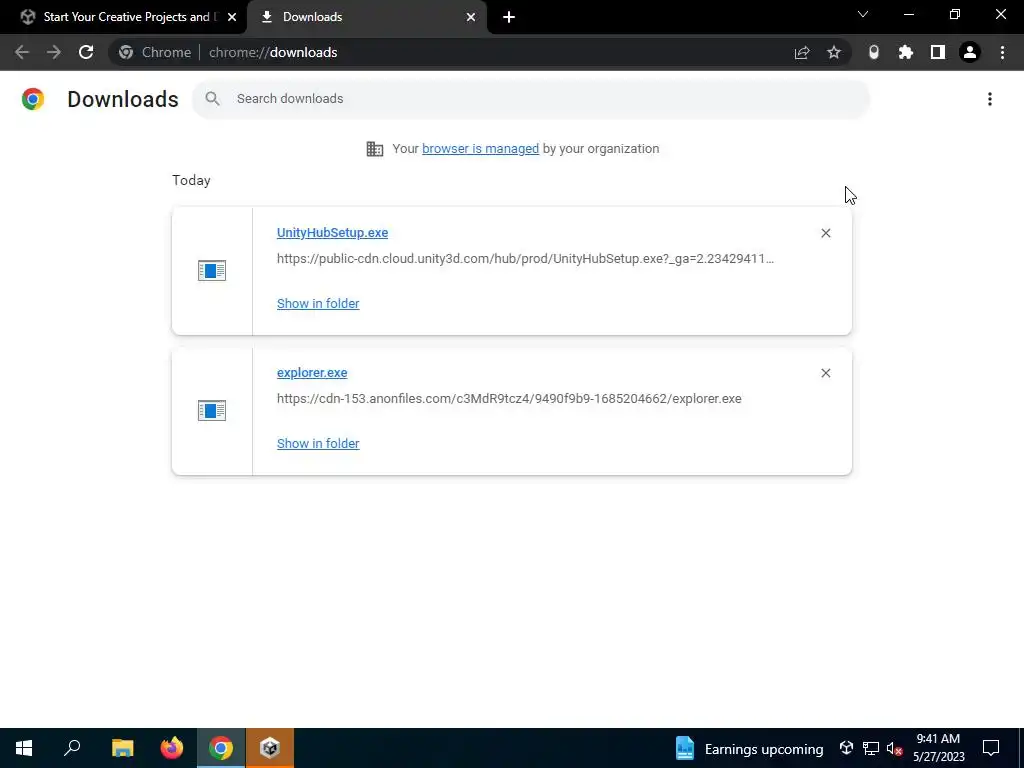The width and height of the screenshot is (1024, 768).
Task: Open the UnityHubSetup.exe file link
Action: click(332, 232)
